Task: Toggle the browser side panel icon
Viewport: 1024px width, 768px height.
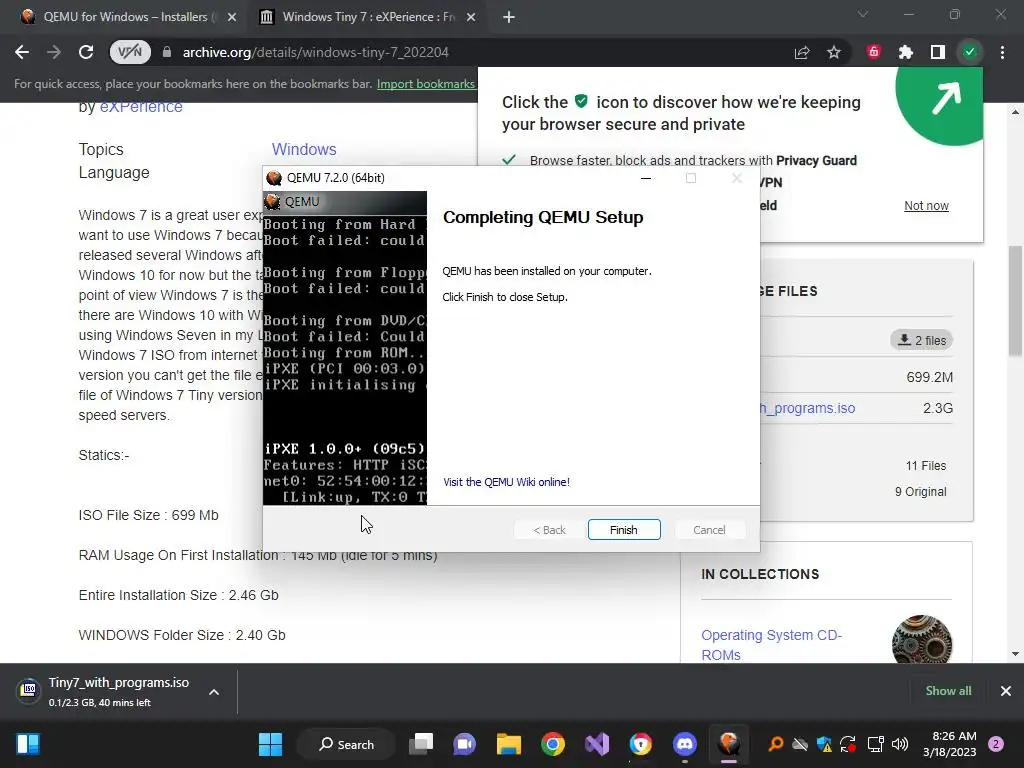Action: point(938,52)
